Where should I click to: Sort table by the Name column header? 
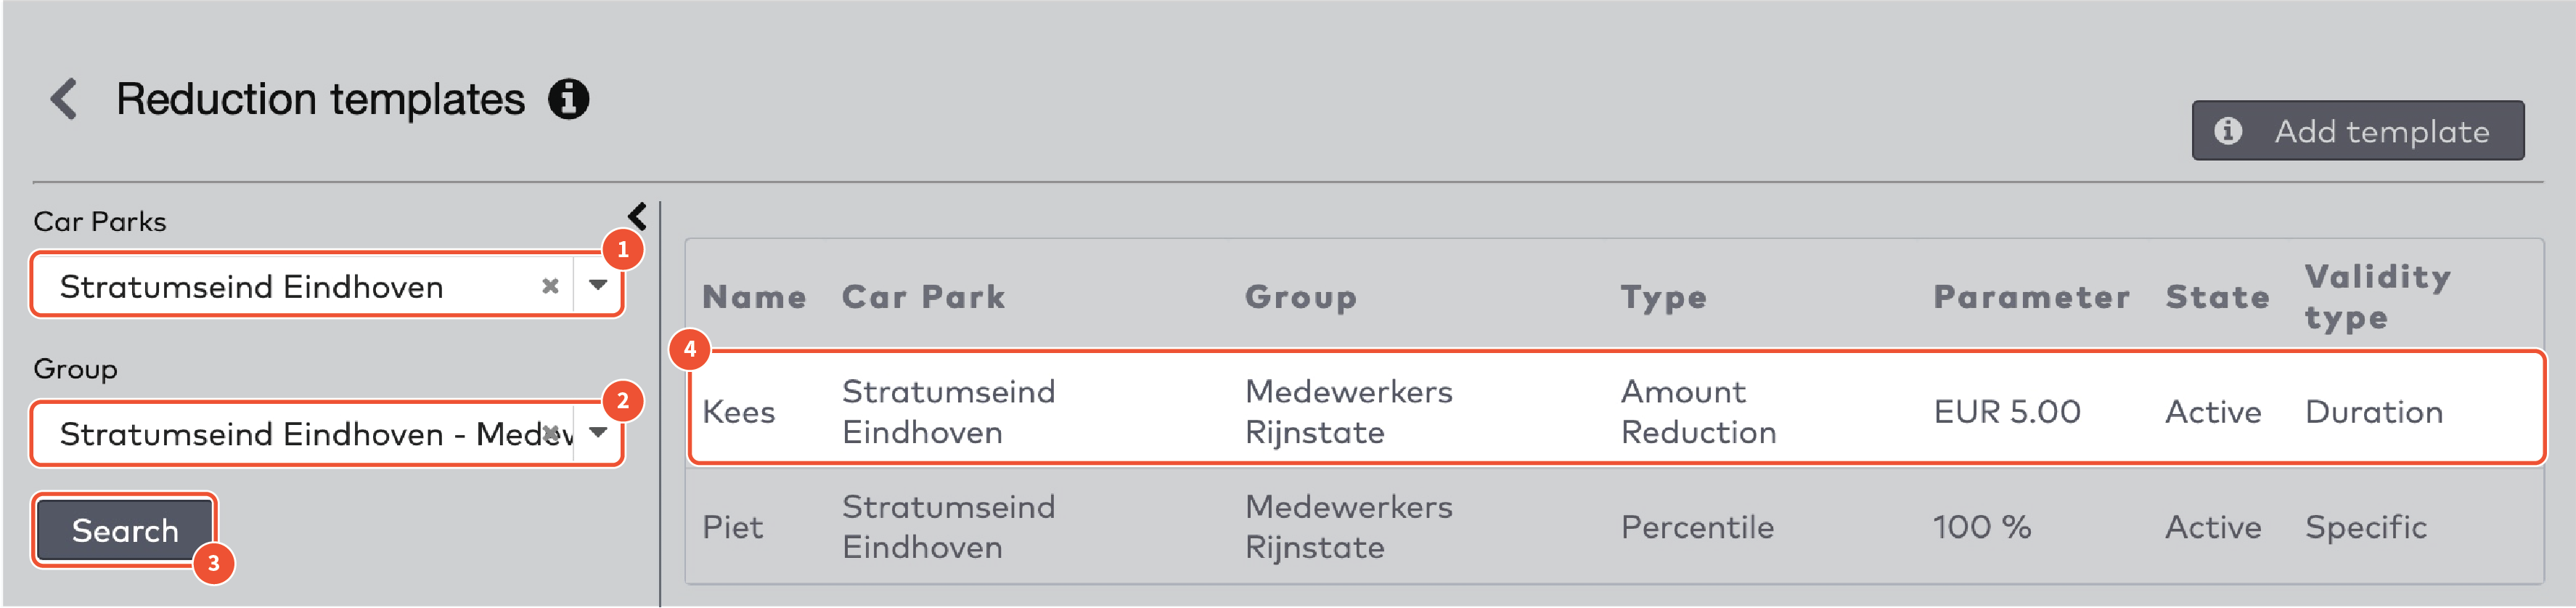pos(754,297)
